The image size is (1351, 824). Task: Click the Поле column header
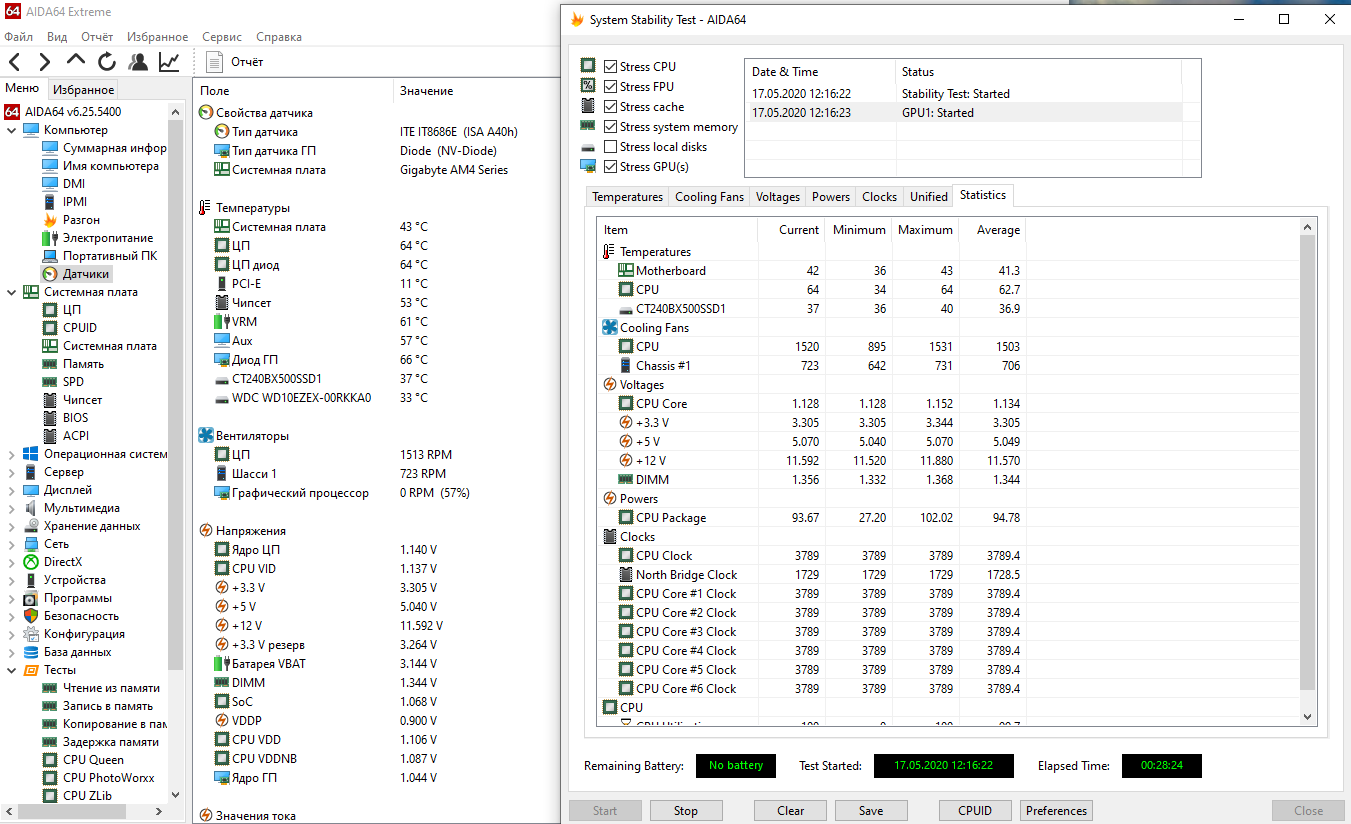(x=215, y=91)
